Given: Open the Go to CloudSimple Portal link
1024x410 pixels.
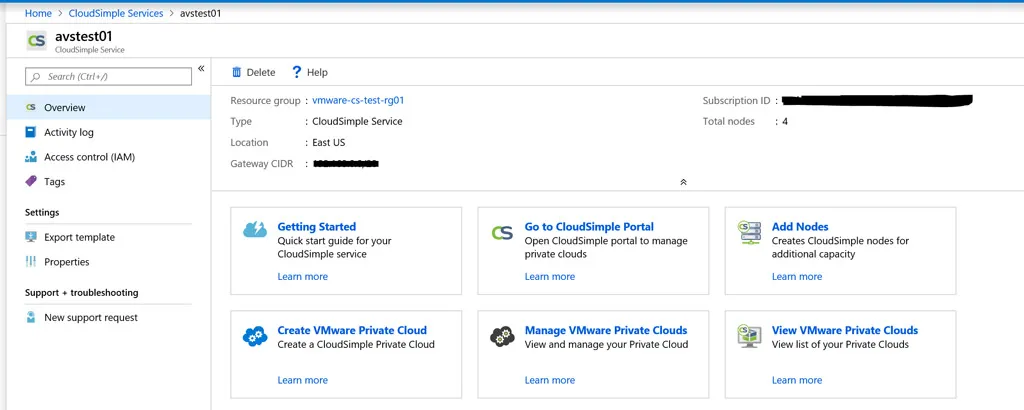Looking at the screenshot, I should 589,227.
